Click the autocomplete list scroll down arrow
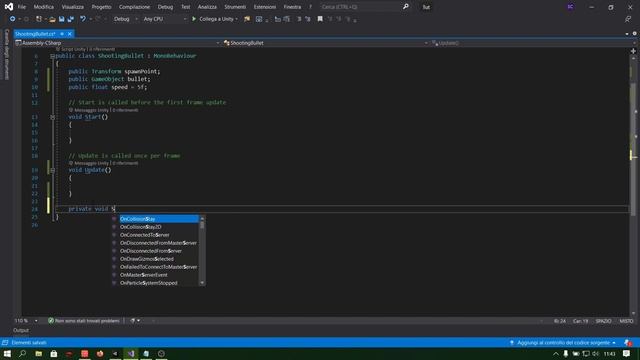The width and height of the screenshot is (640, 360). [x=202, y=283]
